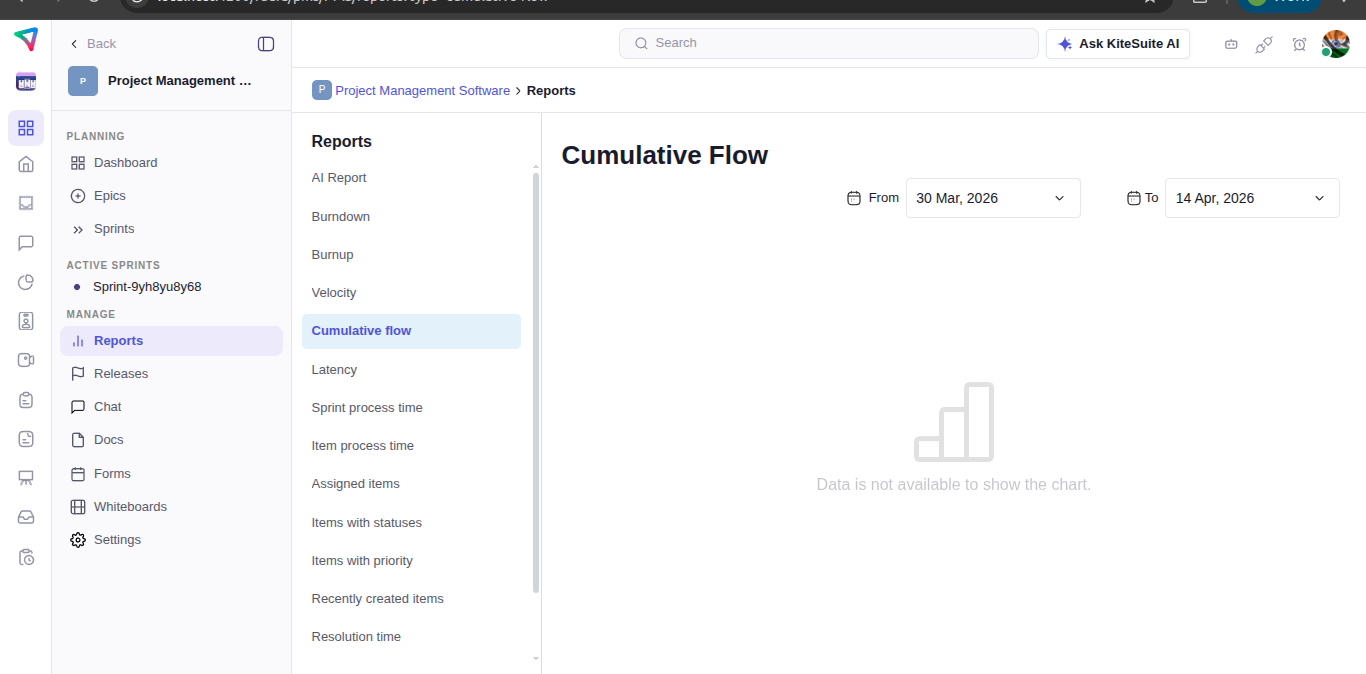Screen dimensions: 1366x674
Task: Click the KiteSuite logo icon
Action: pyautogui.click(x=26, y=40)
